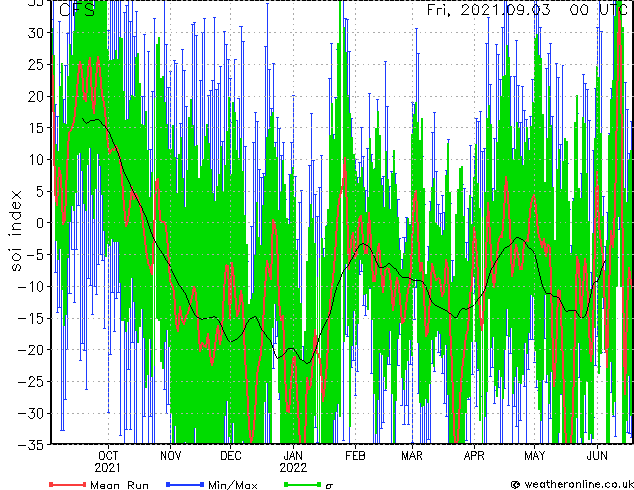Click the y-axis value -20

click(31, 350)
